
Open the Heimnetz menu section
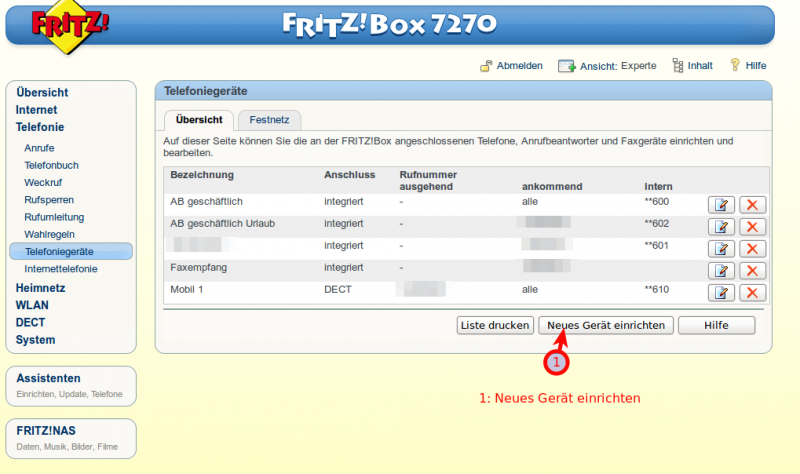[40, 288]
